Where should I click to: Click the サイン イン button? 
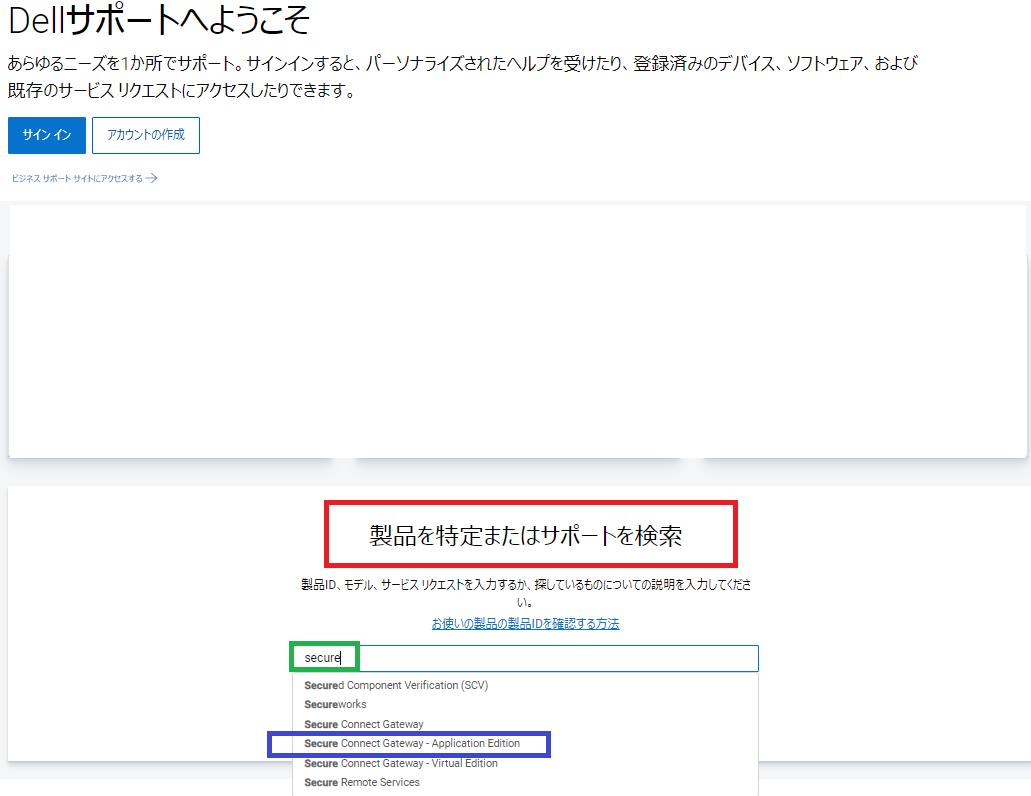click(46, 134)
